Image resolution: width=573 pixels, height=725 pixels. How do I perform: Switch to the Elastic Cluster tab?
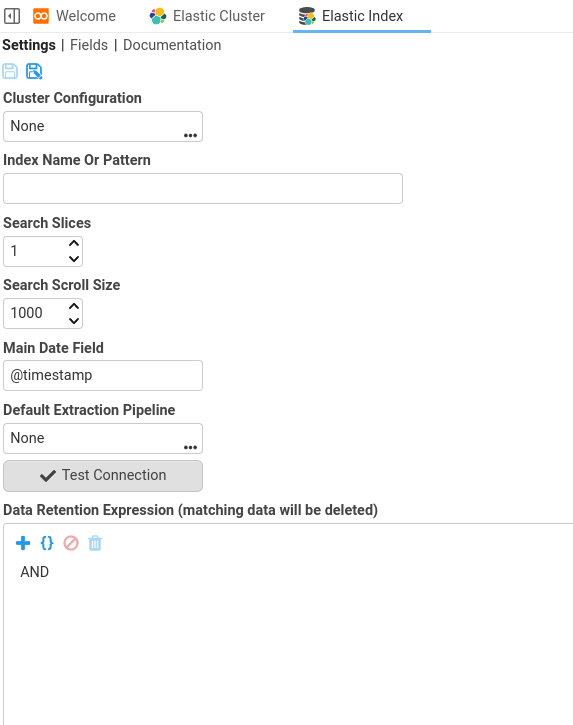click(x=207, y=16)
